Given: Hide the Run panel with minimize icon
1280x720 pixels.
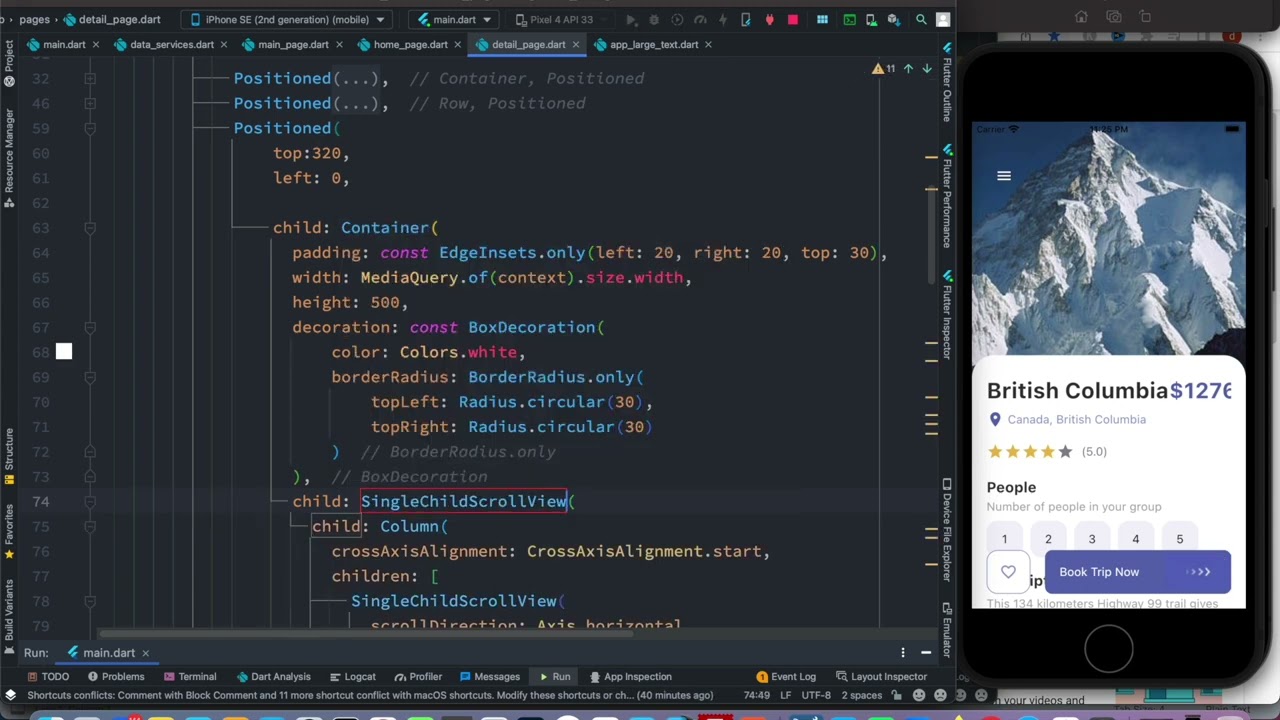Looking at the screenshot, I should tap(926, 653).
